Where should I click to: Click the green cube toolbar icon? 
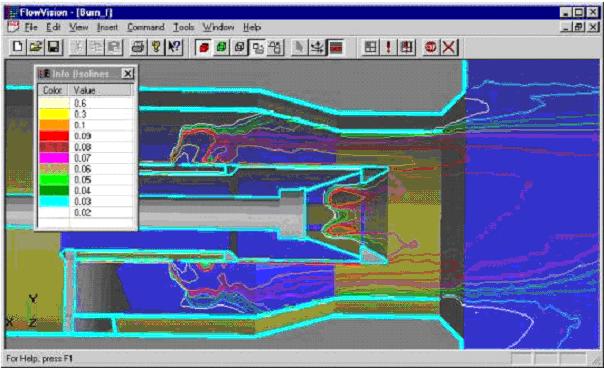[x=221, y=47]
